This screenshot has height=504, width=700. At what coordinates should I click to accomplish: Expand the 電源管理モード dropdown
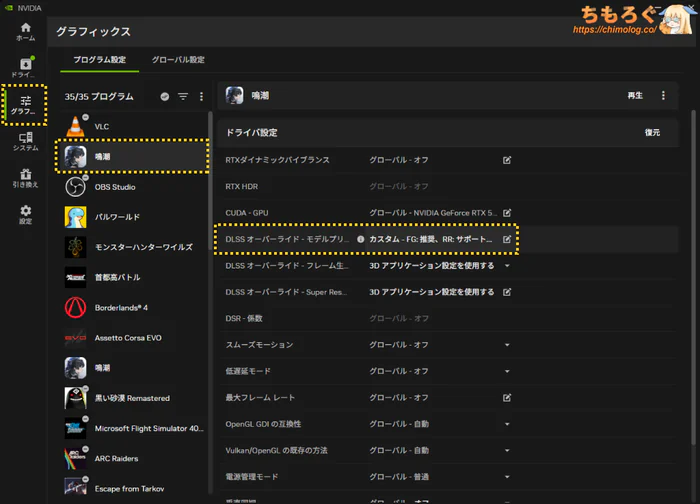507,477
